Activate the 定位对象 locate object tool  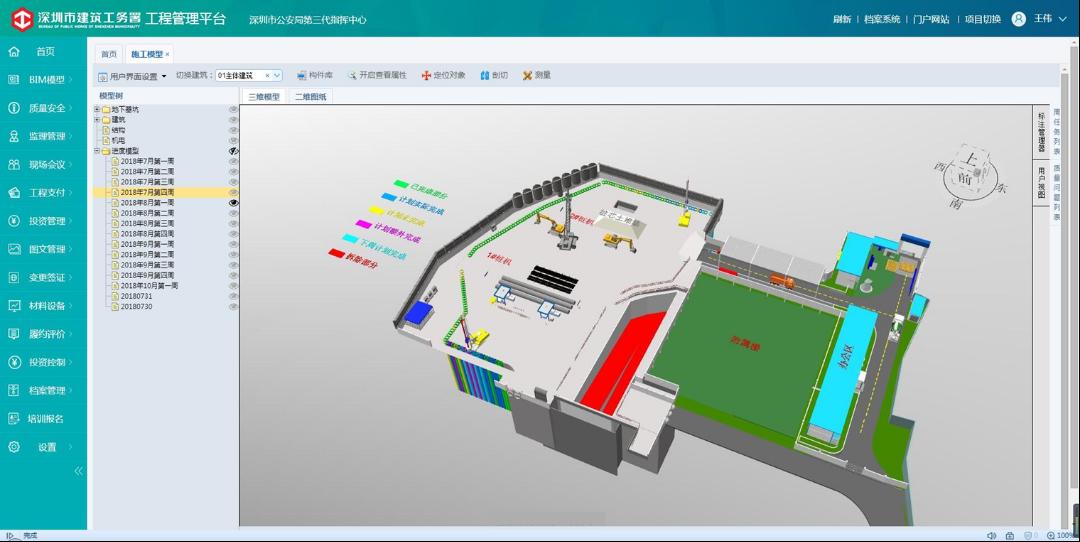tap(443, 75)
